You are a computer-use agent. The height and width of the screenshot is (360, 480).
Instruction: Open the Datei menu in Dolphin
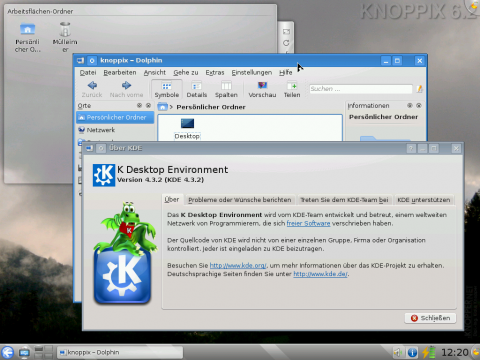coord(88,72)
